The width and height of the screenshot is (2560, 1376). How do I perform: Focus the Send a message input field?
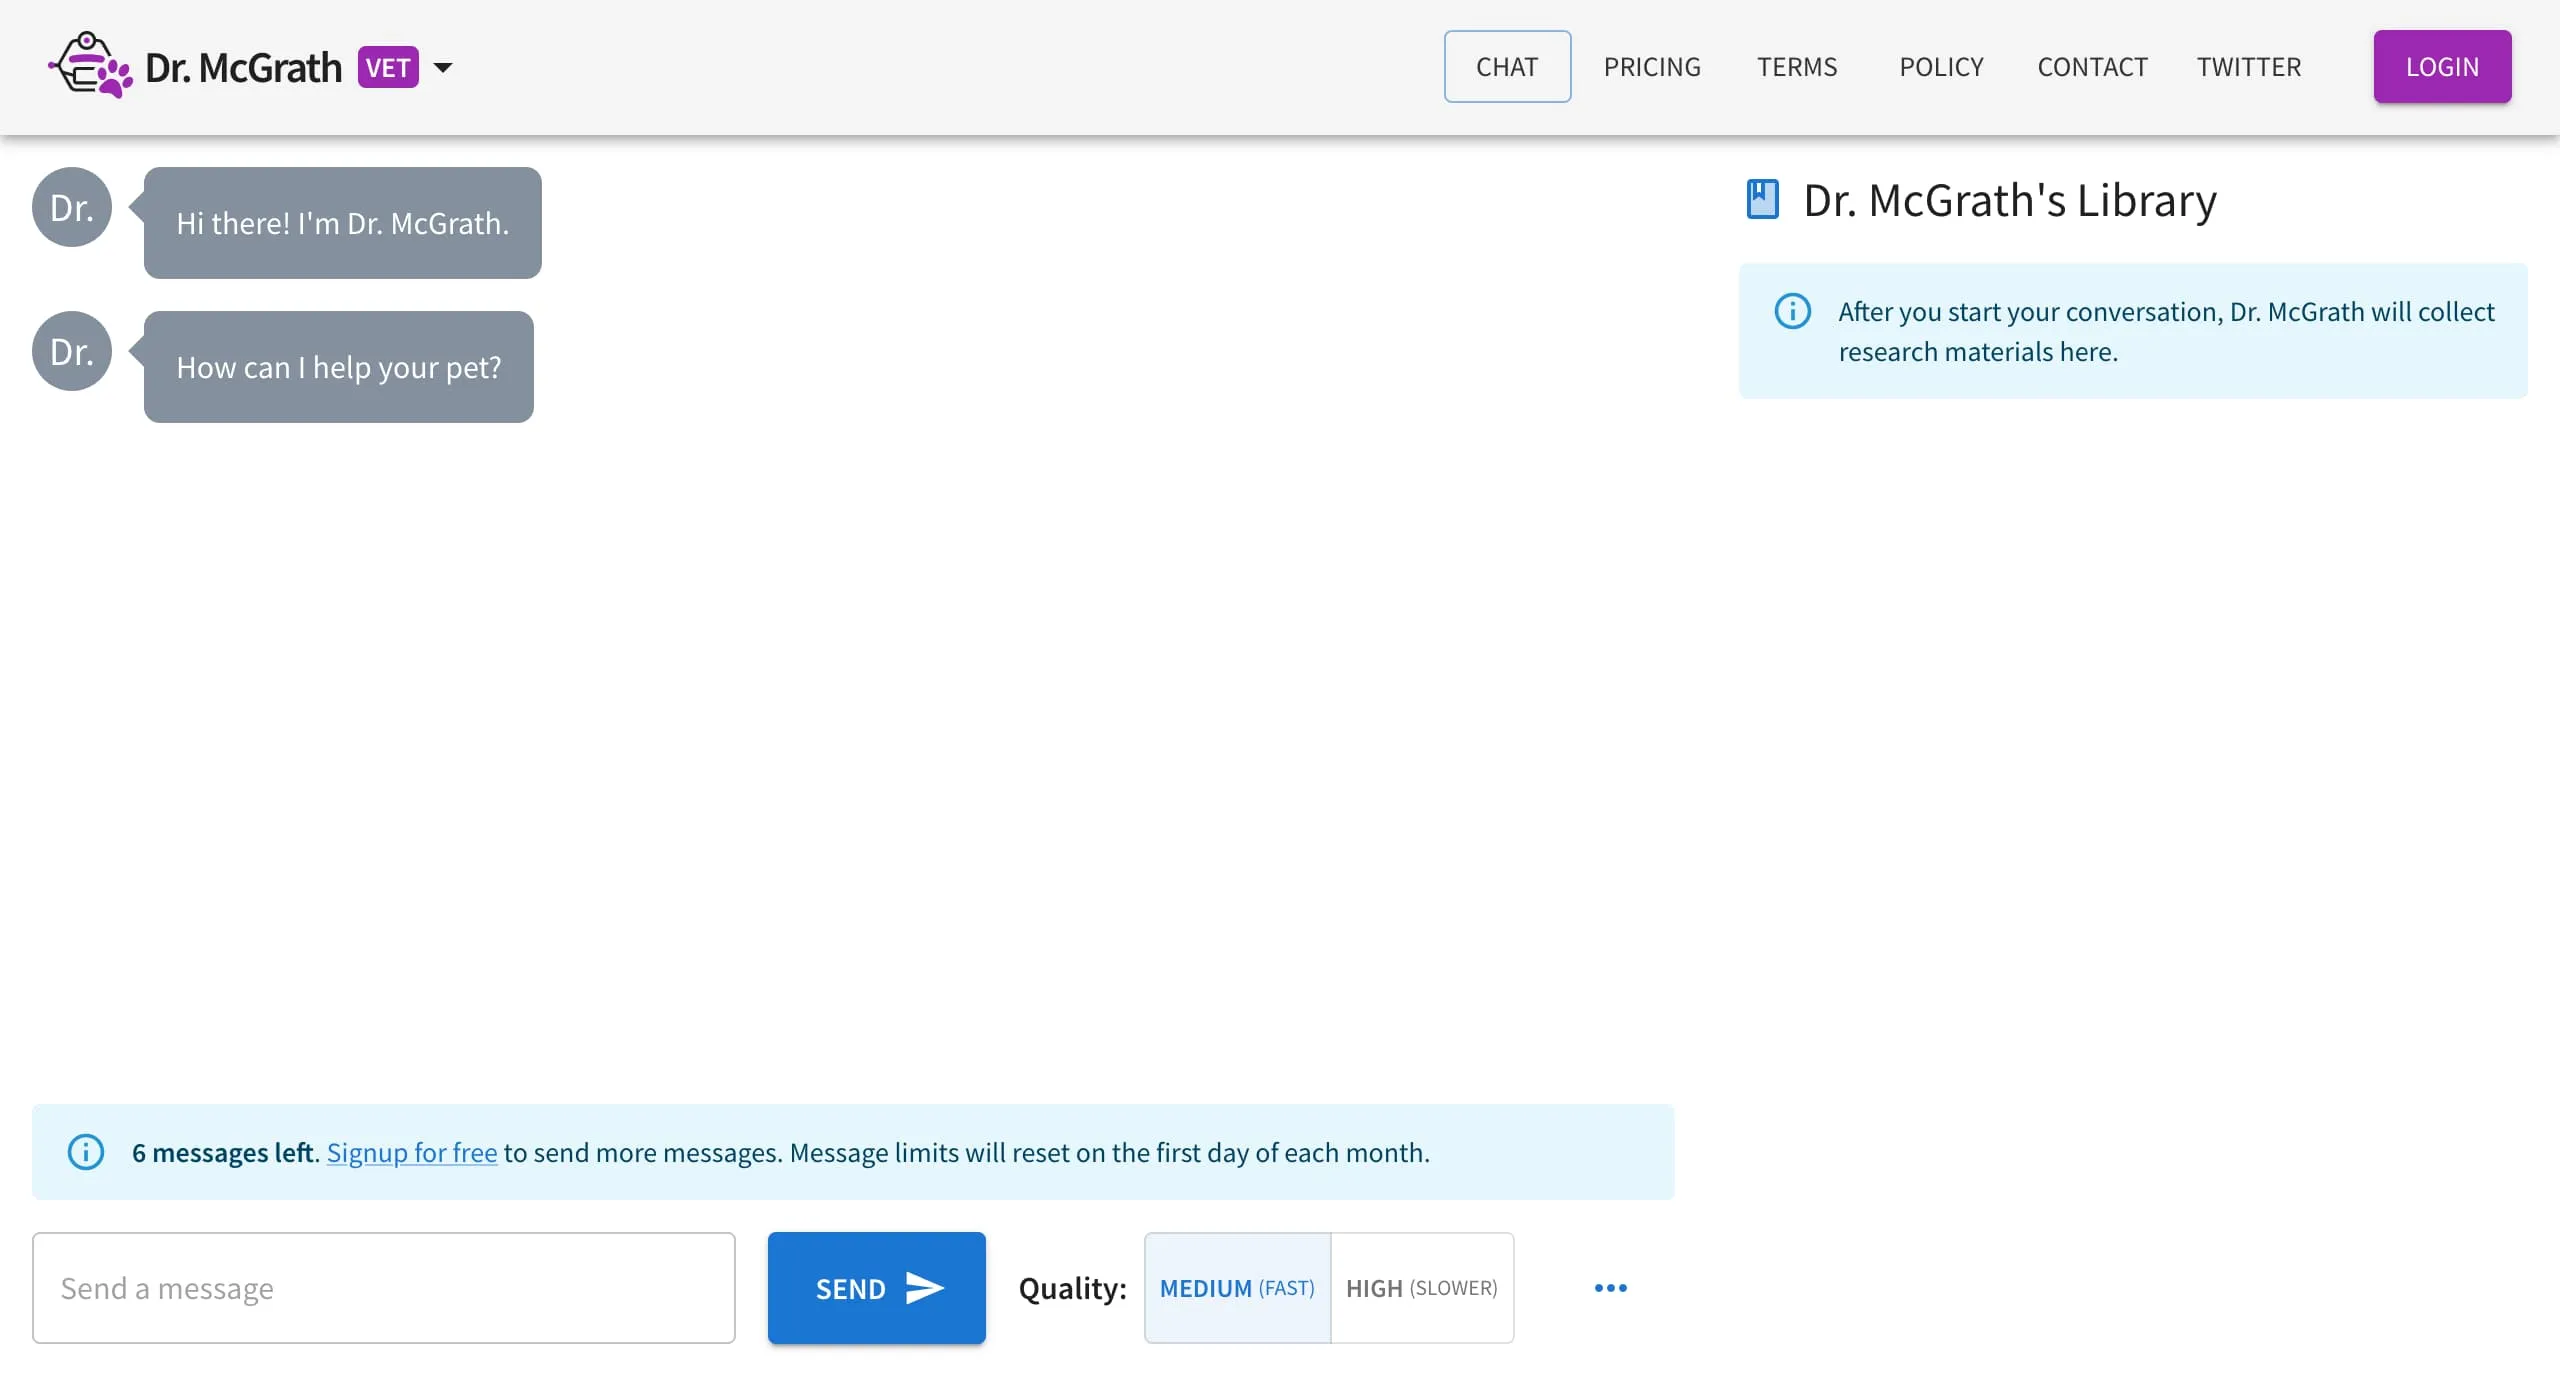click(x=384, y=1288)
